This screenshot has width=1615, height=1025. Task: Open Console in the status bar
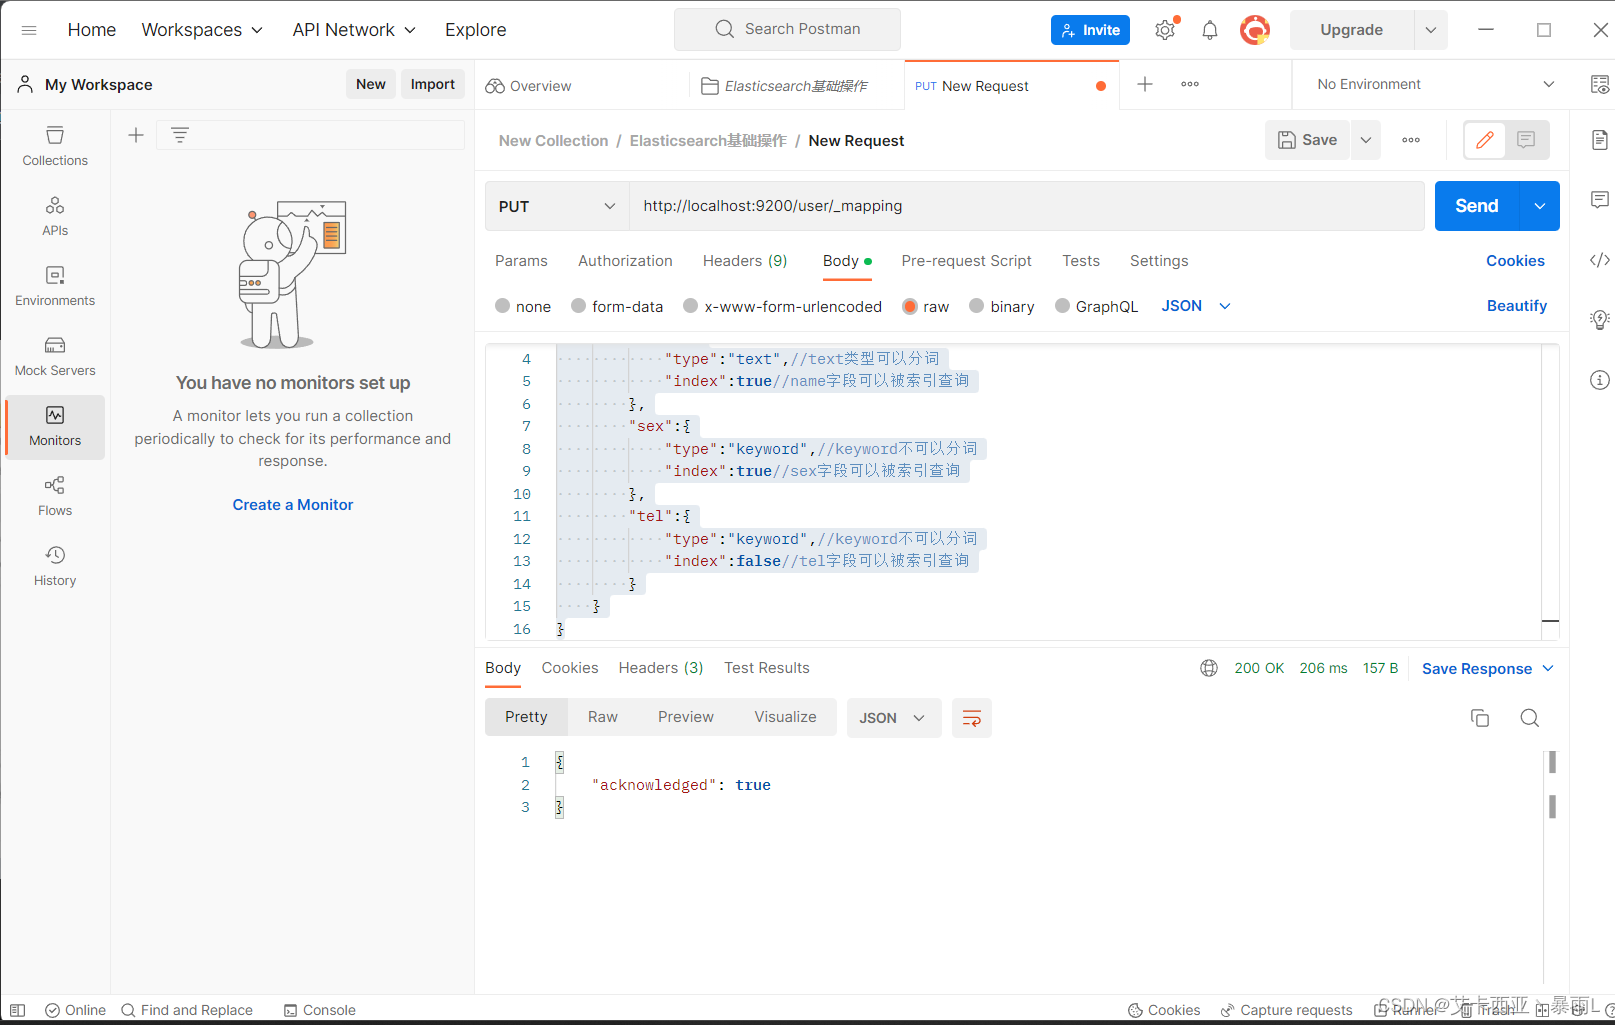(x=320, y=1010)
